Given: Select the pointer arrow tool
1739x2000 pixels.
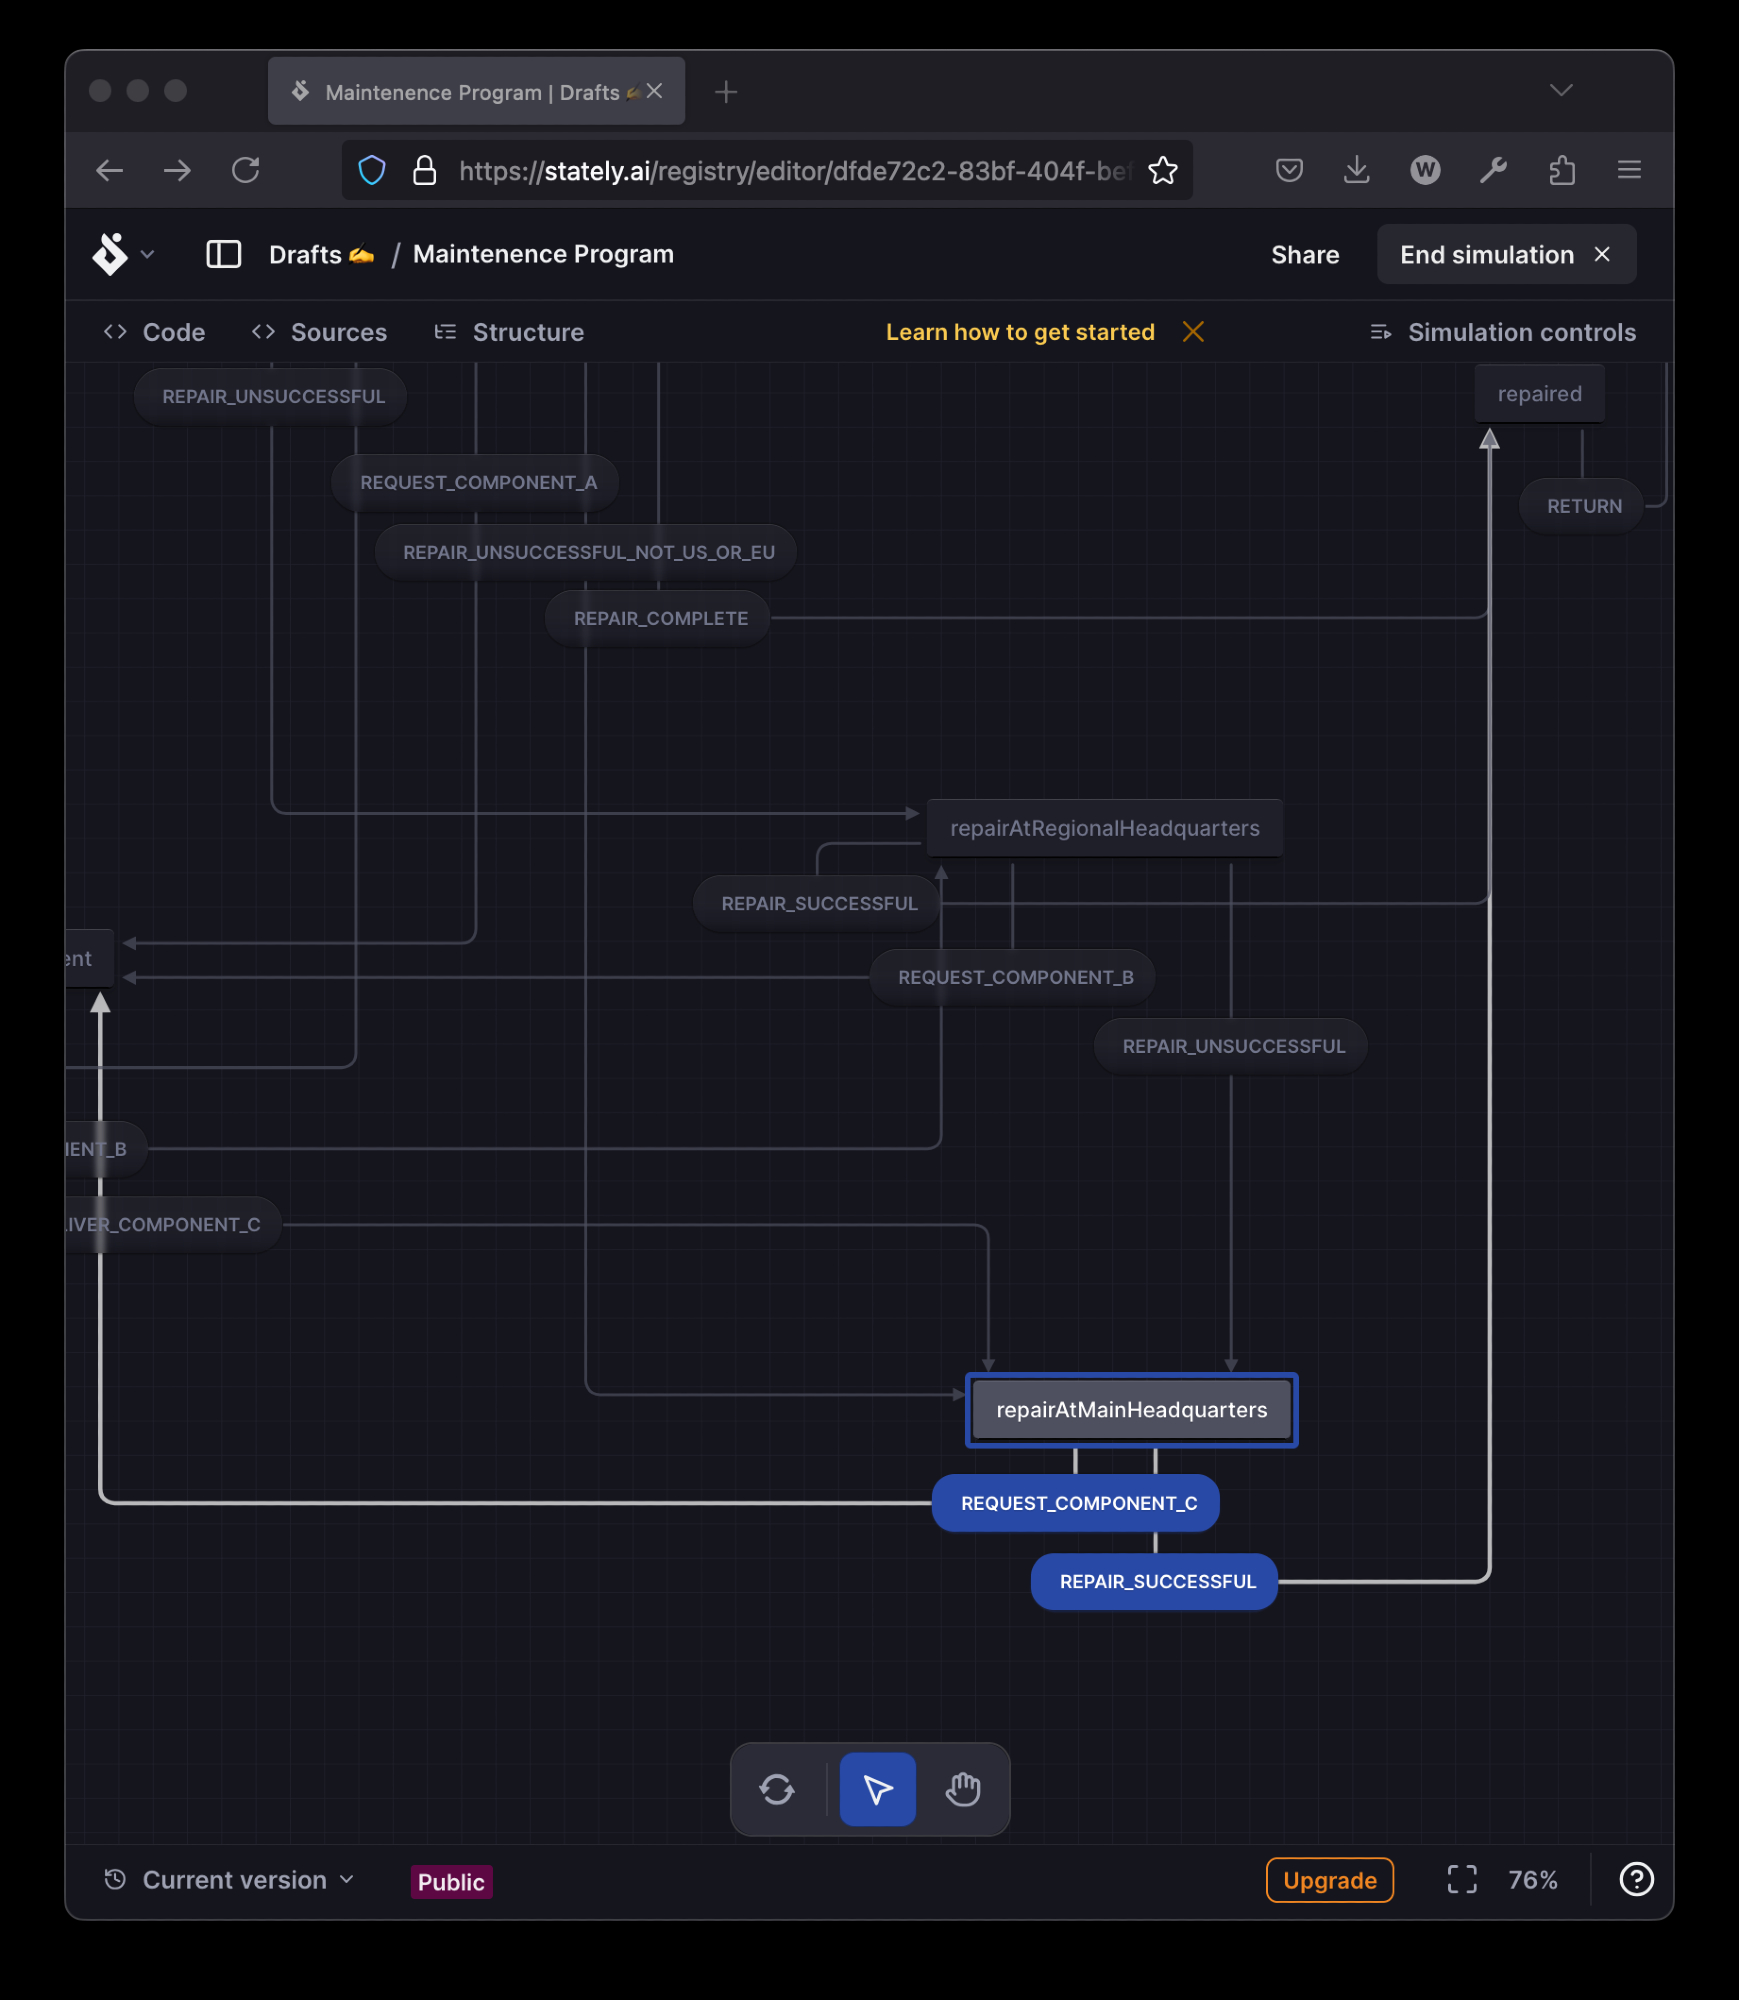Looking at the screenshot, I should 877,1789.
